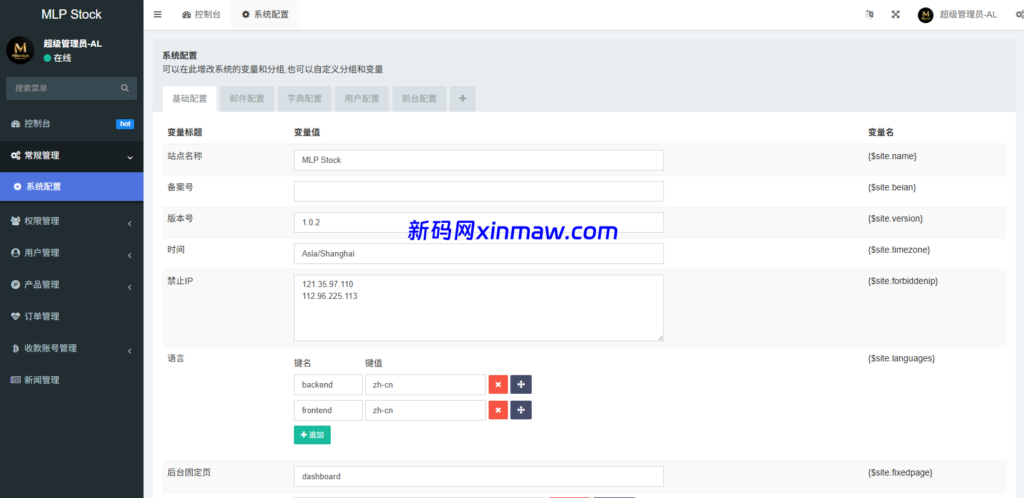Viewport: 1024px width, 498px height.
Task: Open the language switch icon in header
Action: tap(869, 14)
